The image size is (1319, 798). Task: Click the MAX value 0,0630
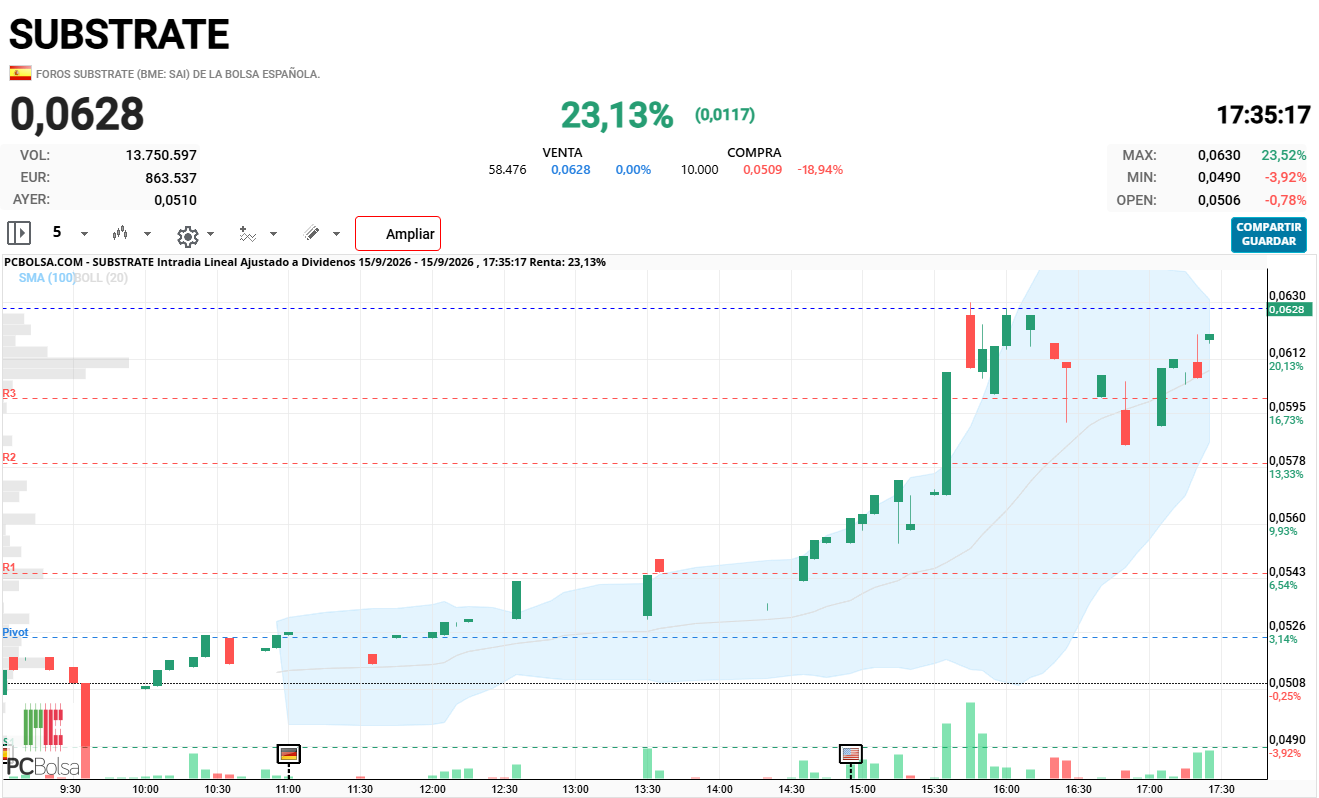point(1219,155)
